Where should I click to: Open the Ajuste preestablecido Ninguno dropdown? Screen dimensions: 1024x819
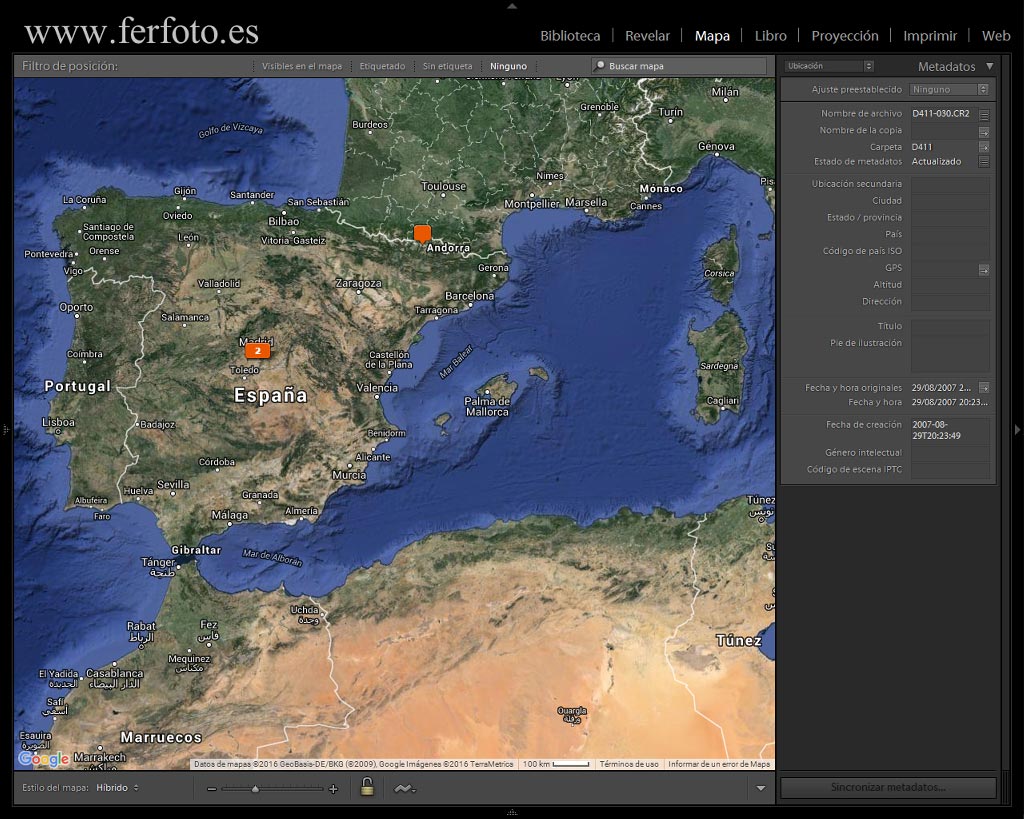tap(949, 89)
